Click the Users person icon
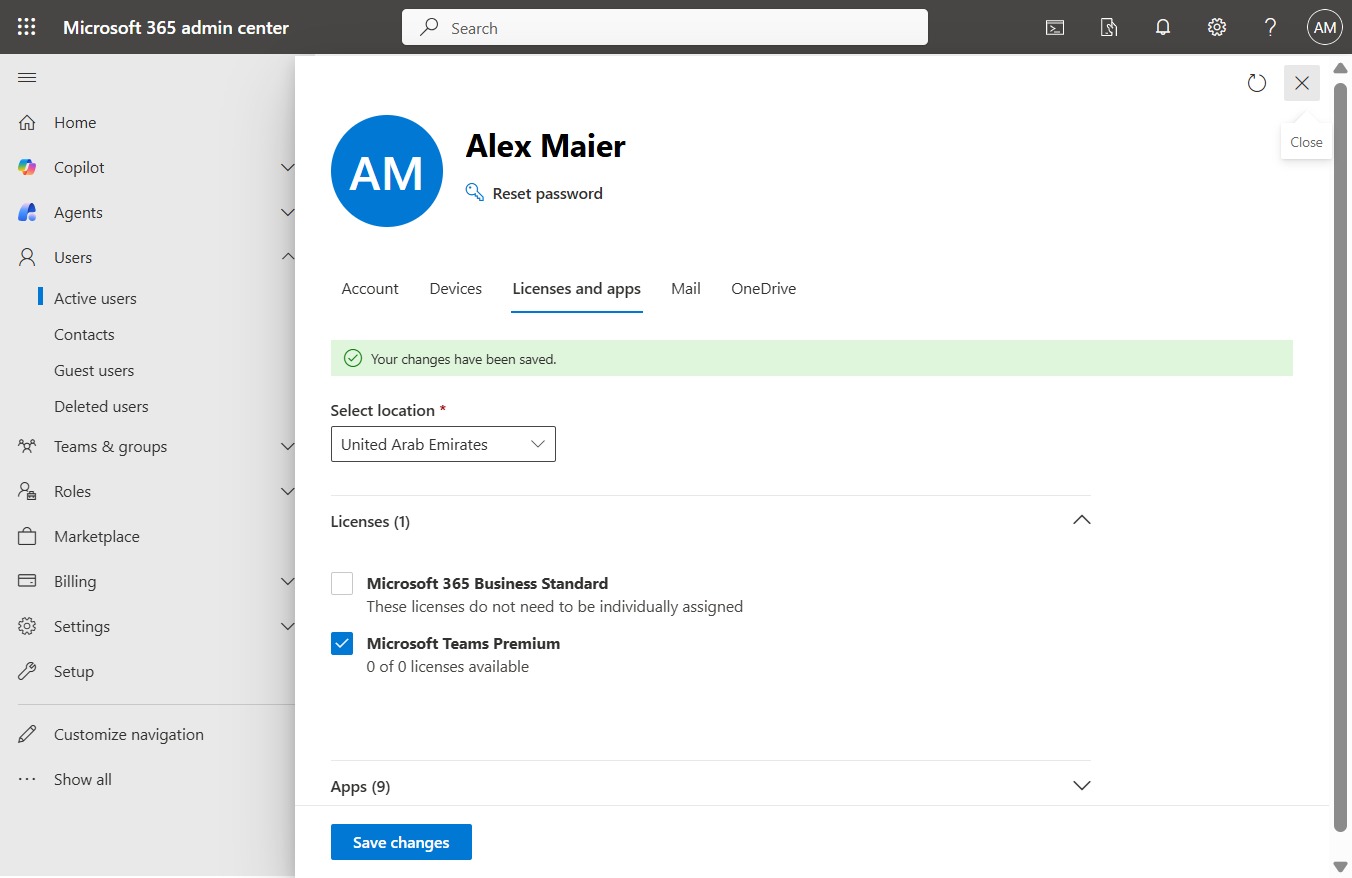 point(28,257)
